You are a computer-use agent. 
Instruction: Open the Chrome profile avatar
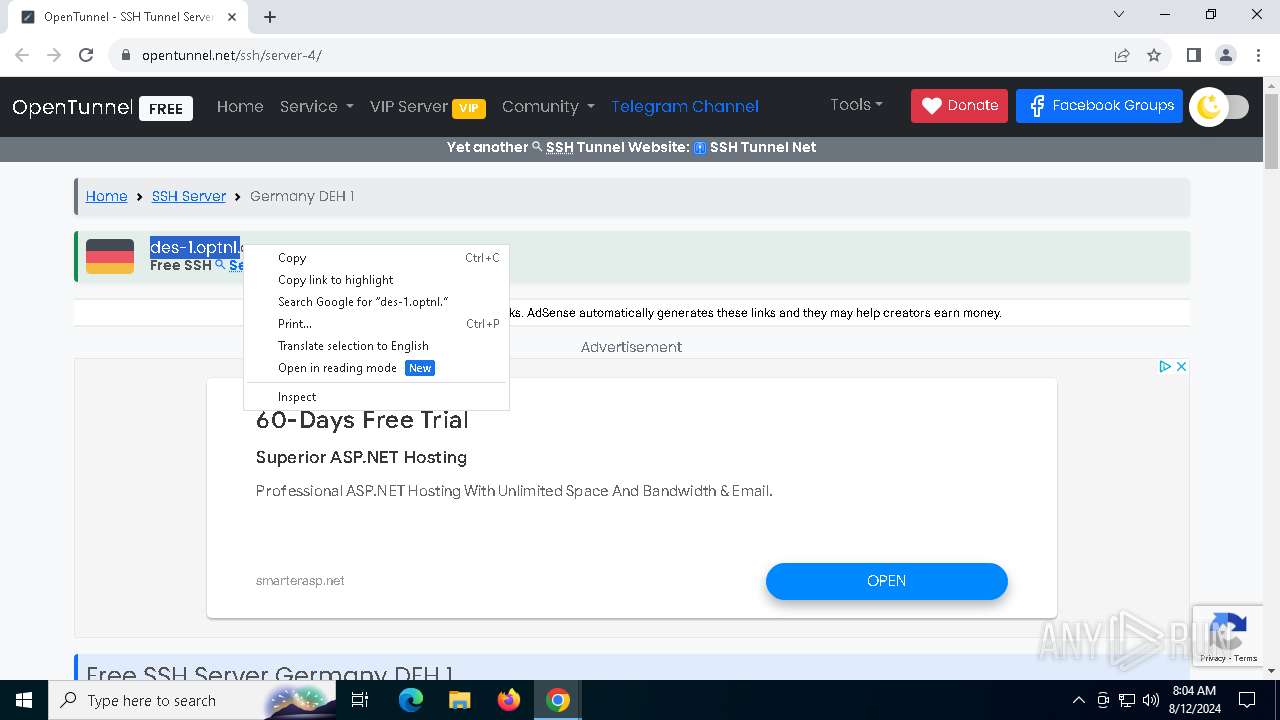(x=1226, y=55)
